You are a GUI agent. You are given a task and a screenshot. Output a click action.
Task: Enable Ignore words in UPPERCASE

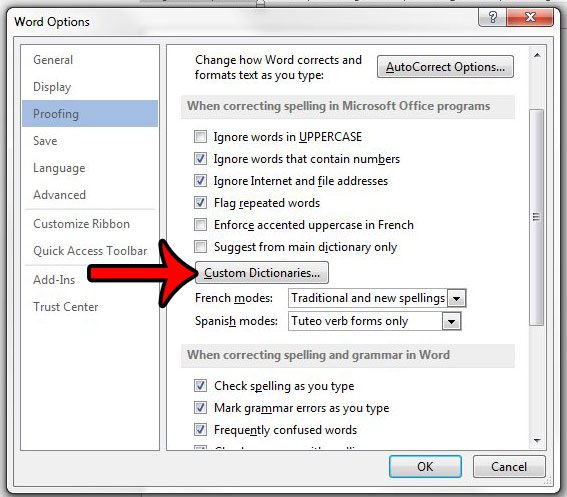(x=200, y=137)
